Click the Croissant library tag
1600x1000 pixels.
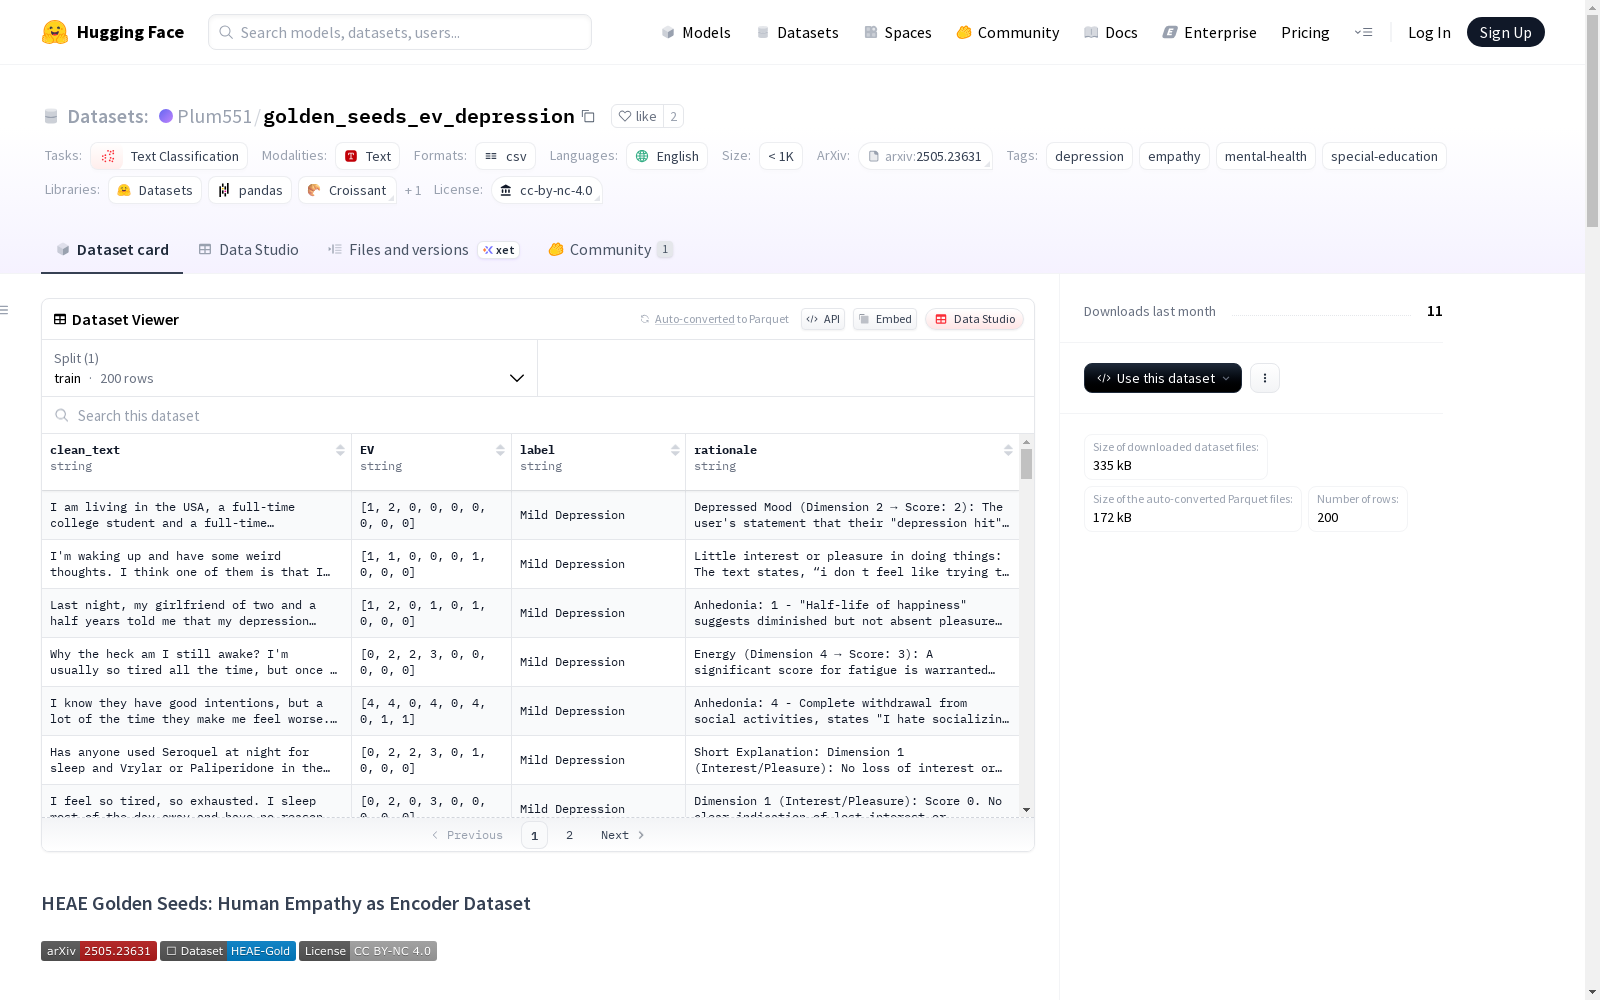tap(347, 190)
